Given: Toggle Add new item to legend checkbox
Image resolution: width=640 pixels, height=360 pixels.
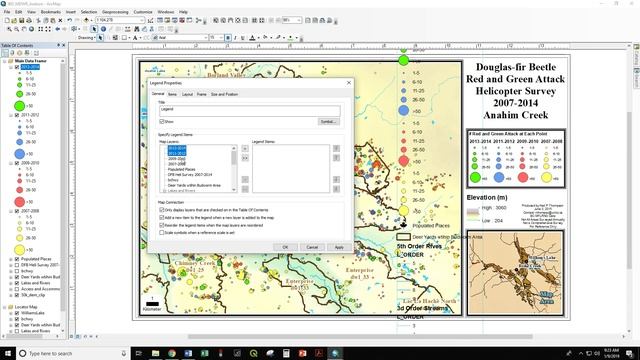Looking at the screenshot, I should click(162, 218).
